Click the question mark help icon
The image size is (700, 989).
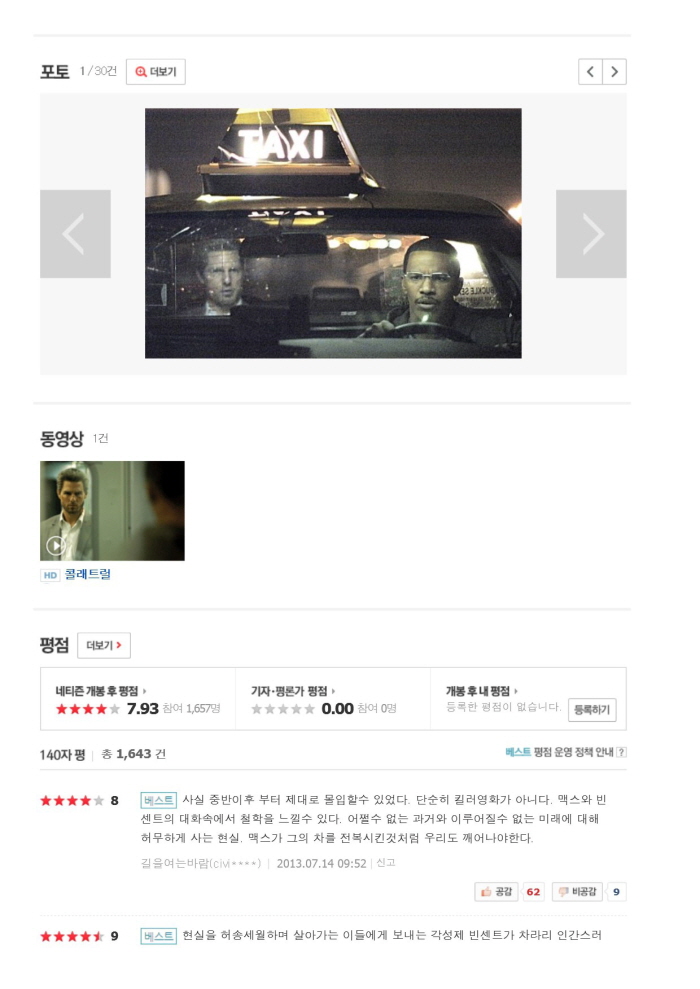(x=621, y=752)
